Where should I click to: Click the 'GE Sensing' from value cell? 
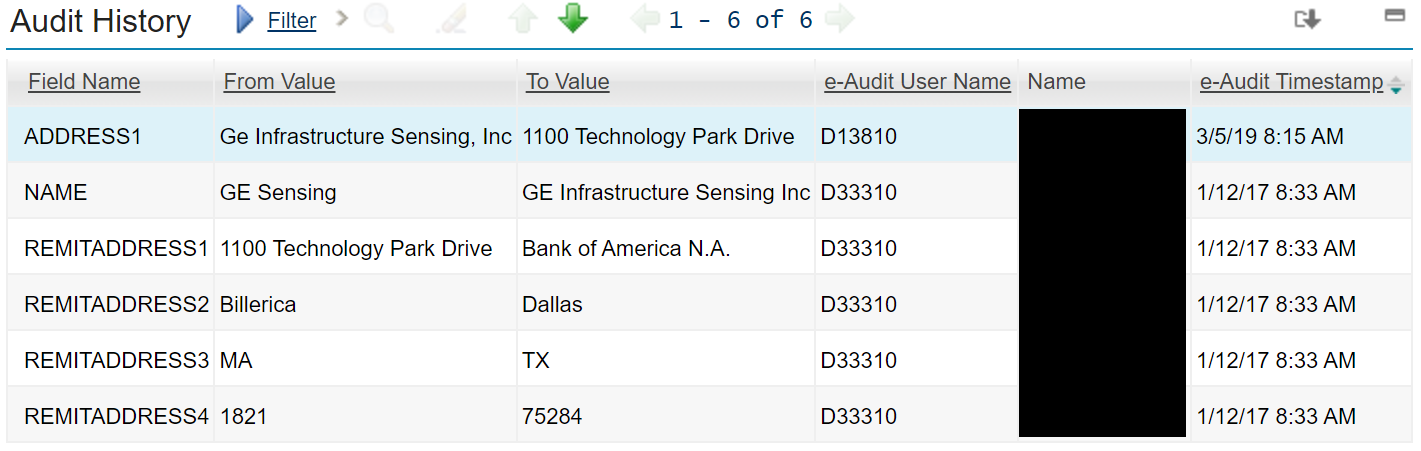(278, 192)
